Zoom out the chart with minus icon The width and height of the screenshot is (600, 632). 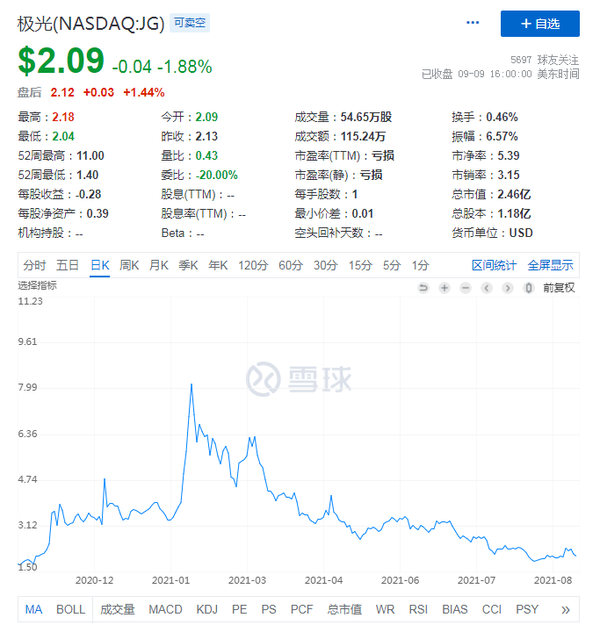click(x=465, y=288)
